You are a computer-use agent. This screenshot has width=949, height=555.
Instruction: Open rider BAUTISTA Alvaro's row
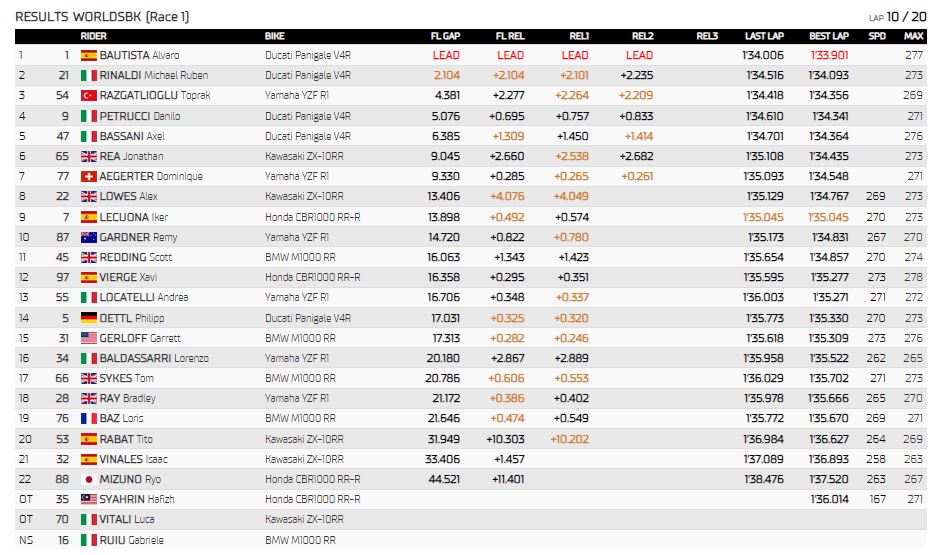point(471,55)
